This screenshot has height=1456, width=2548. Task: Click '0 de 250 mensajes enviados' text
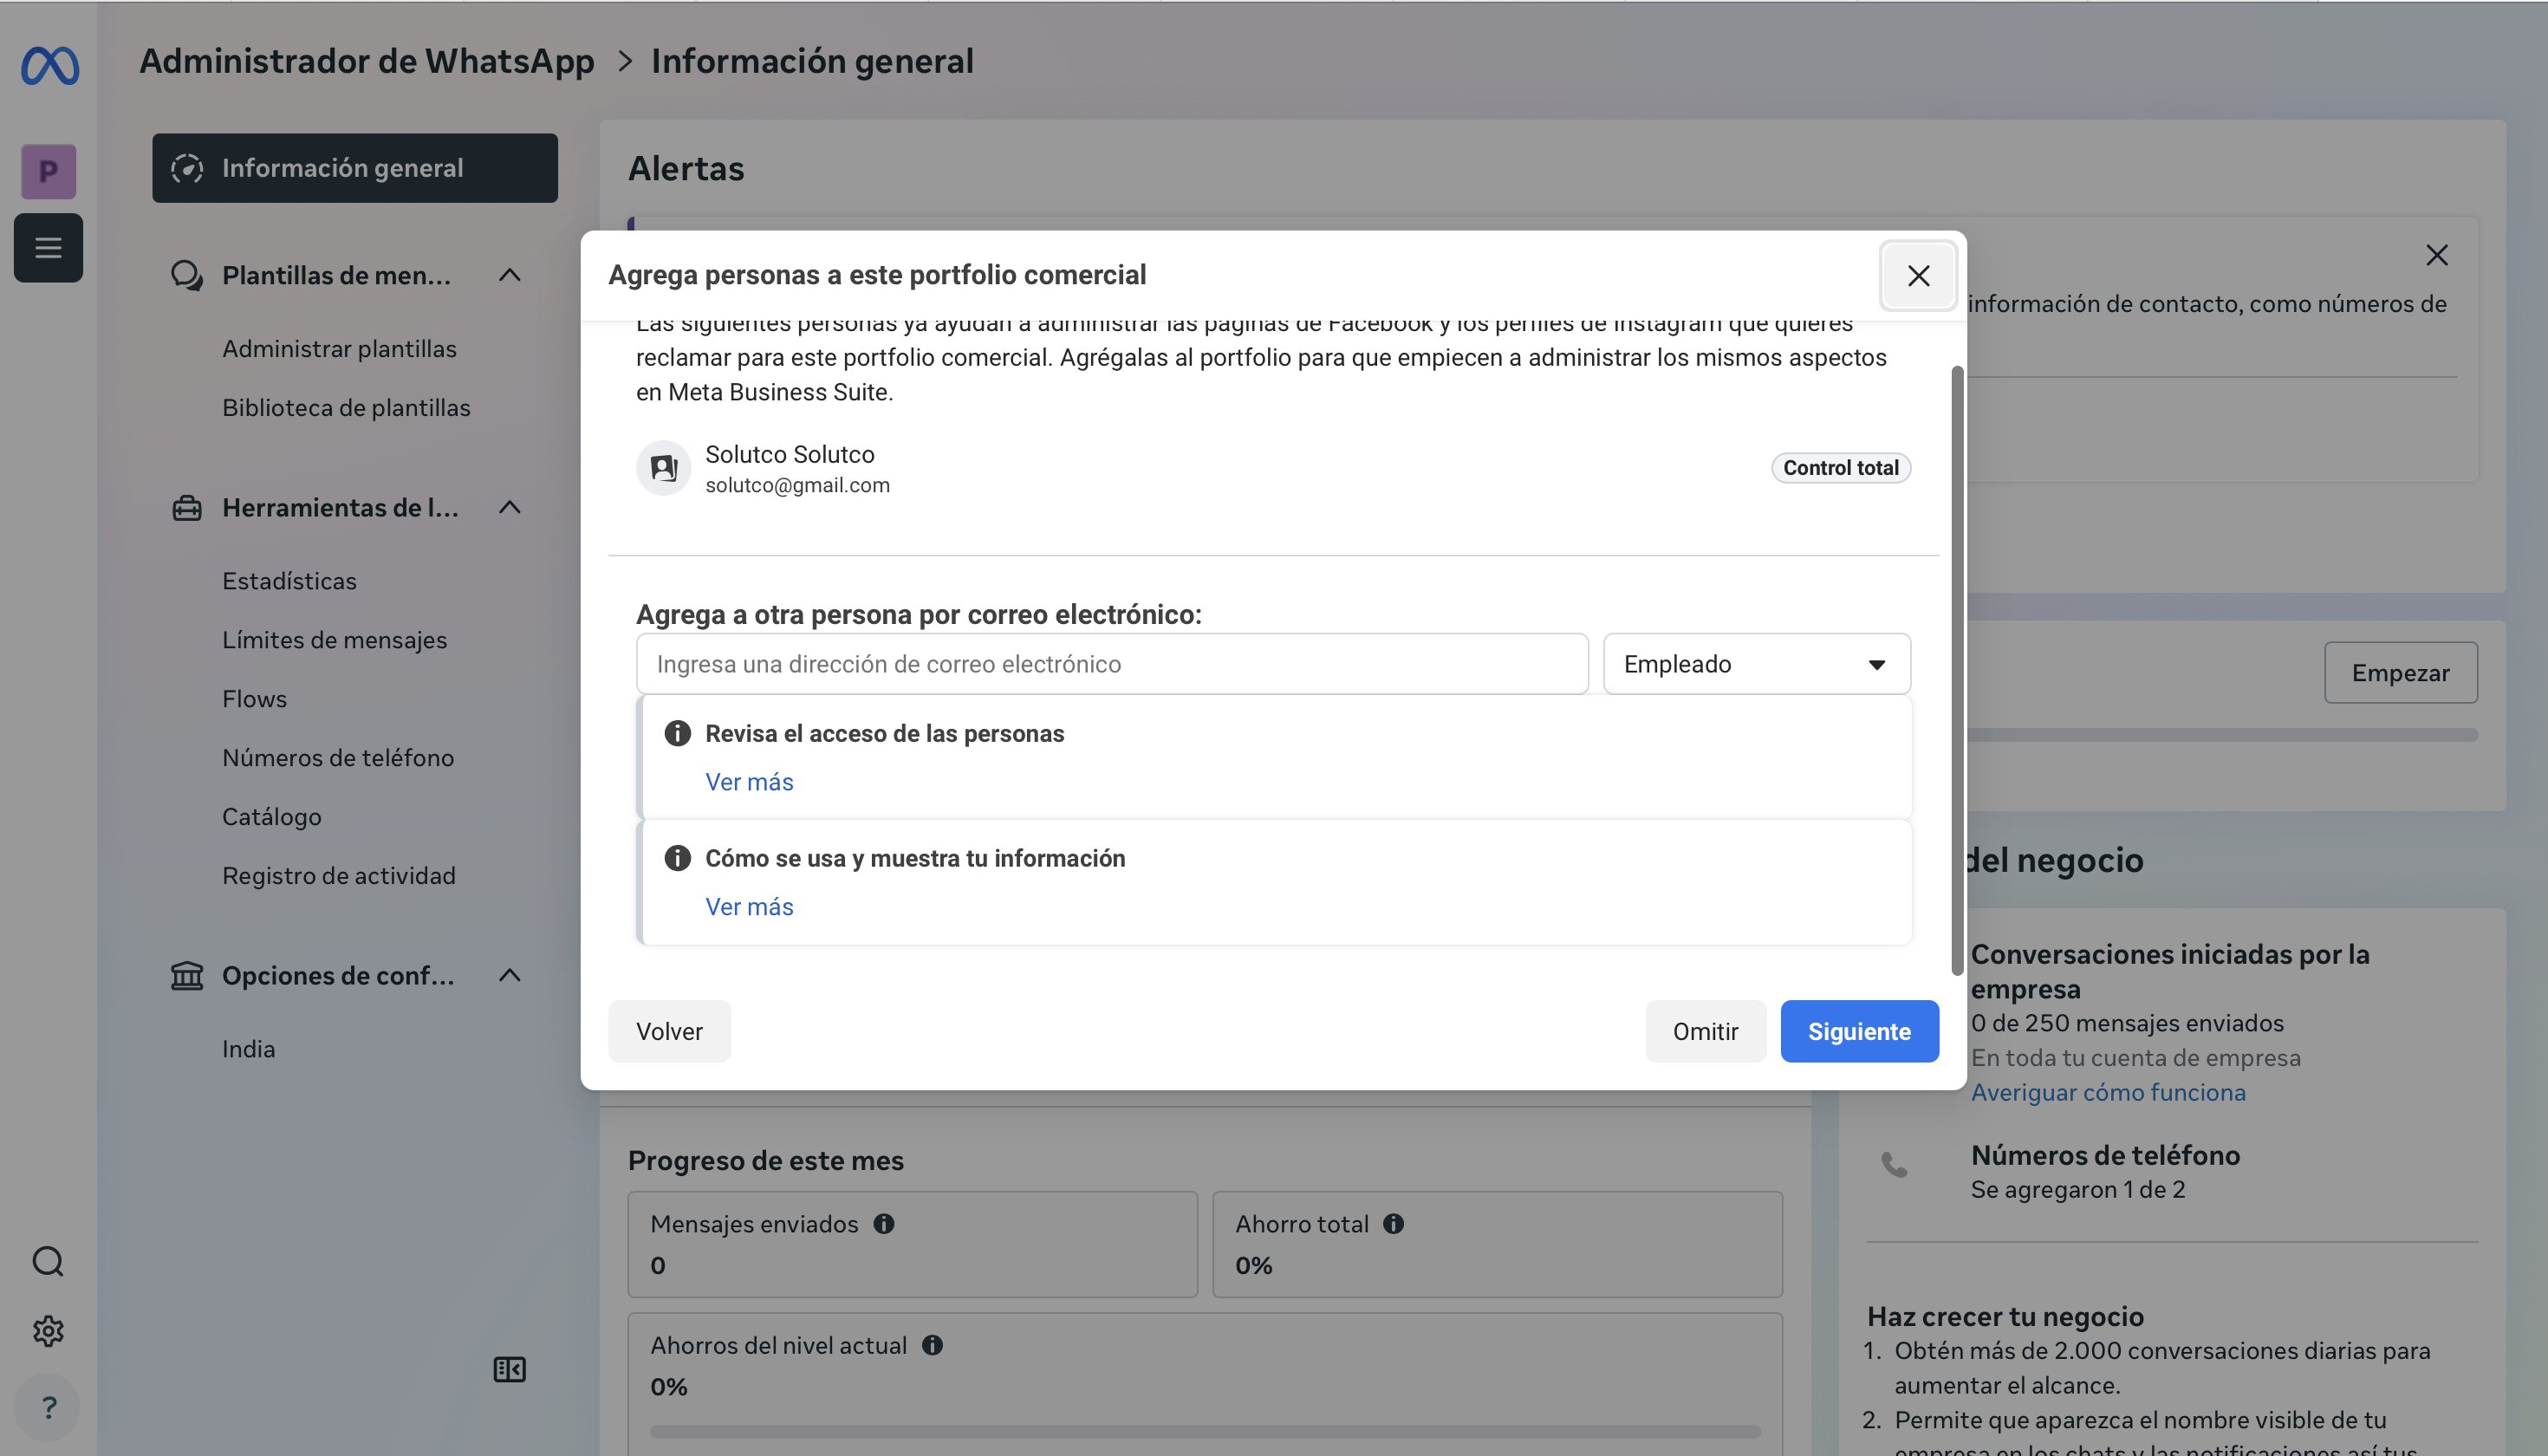(2127, 1023)
